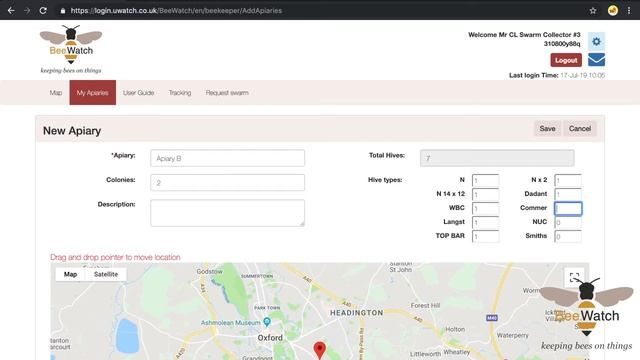
Task: Open messages via the envelope icon
Action: pos(596,60)
